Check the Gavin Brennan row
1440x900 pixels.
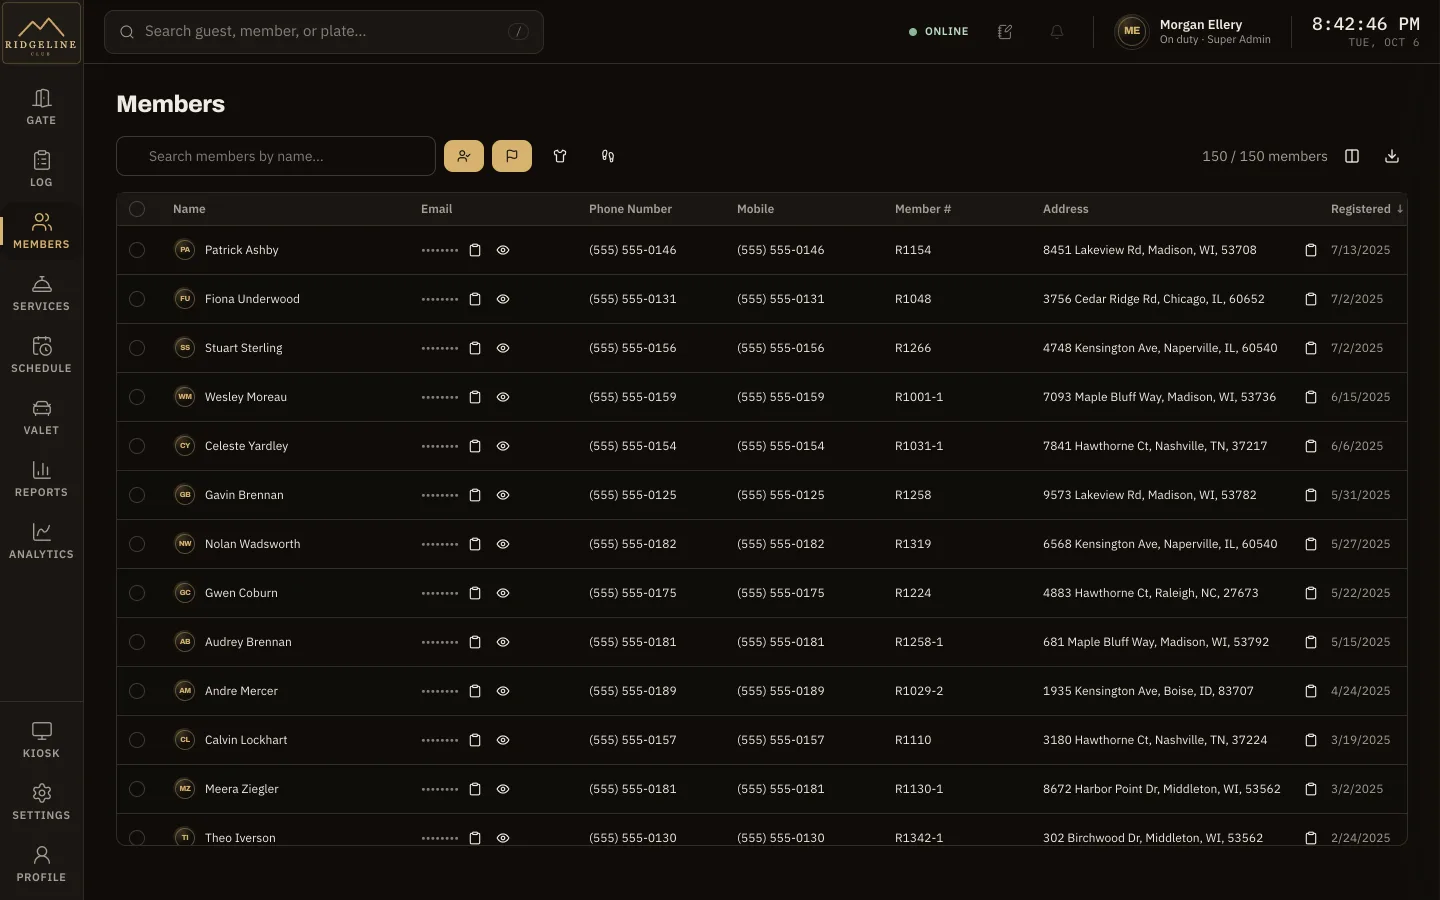tap(137, 495)
